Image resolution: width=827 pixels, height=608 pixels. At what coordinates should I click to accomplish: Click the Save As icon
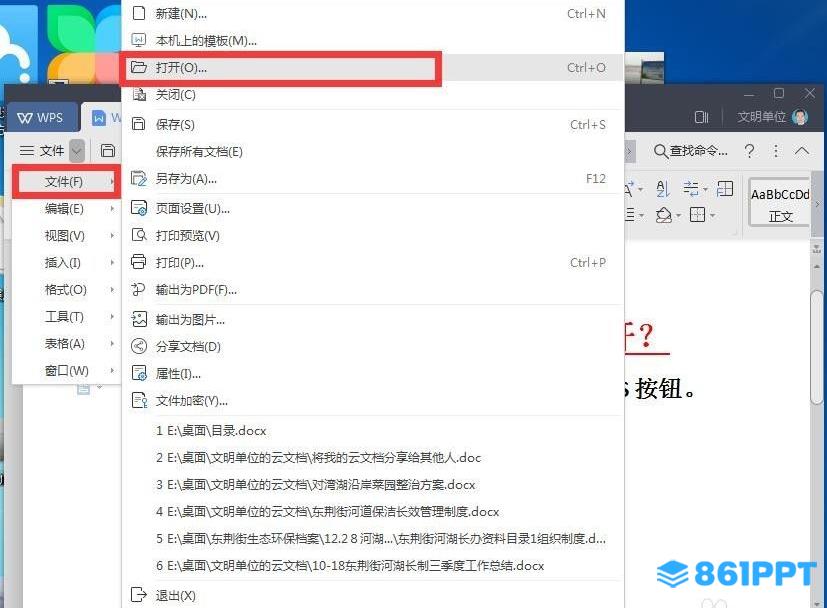(x=139, y=179)
